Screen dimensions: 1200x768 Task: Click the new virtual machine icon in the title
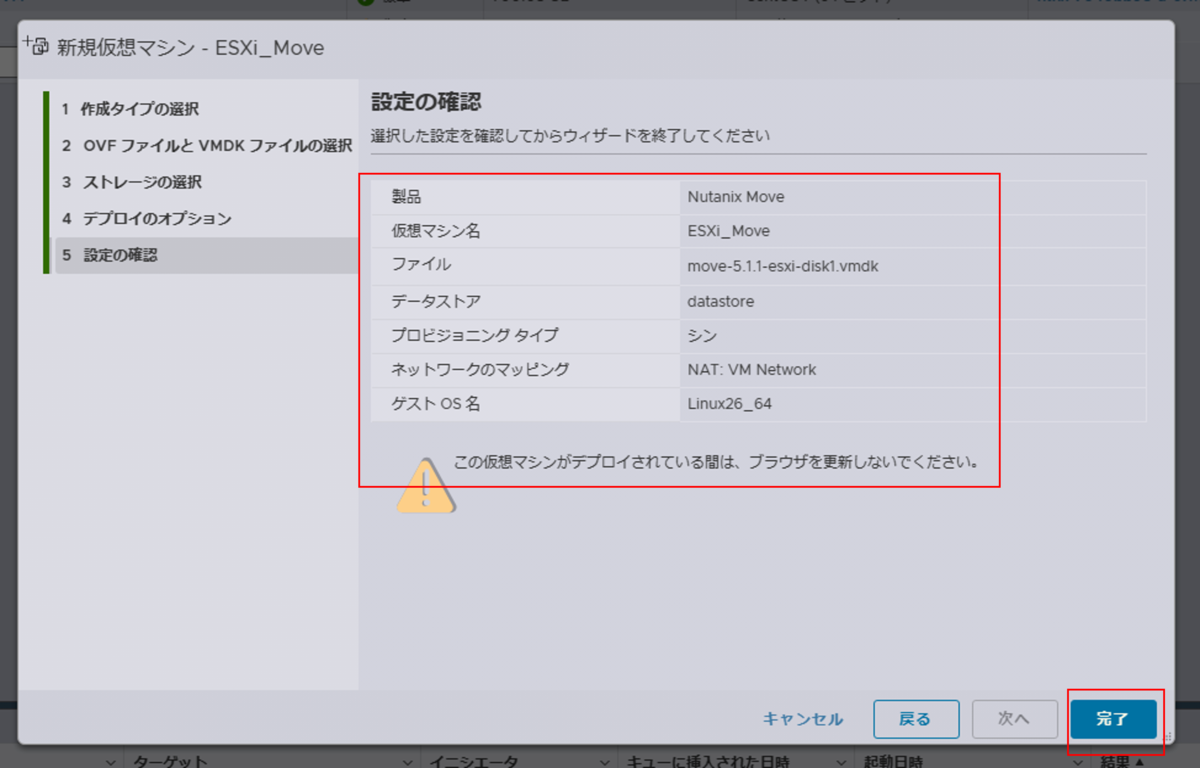[x=36, y=46]
